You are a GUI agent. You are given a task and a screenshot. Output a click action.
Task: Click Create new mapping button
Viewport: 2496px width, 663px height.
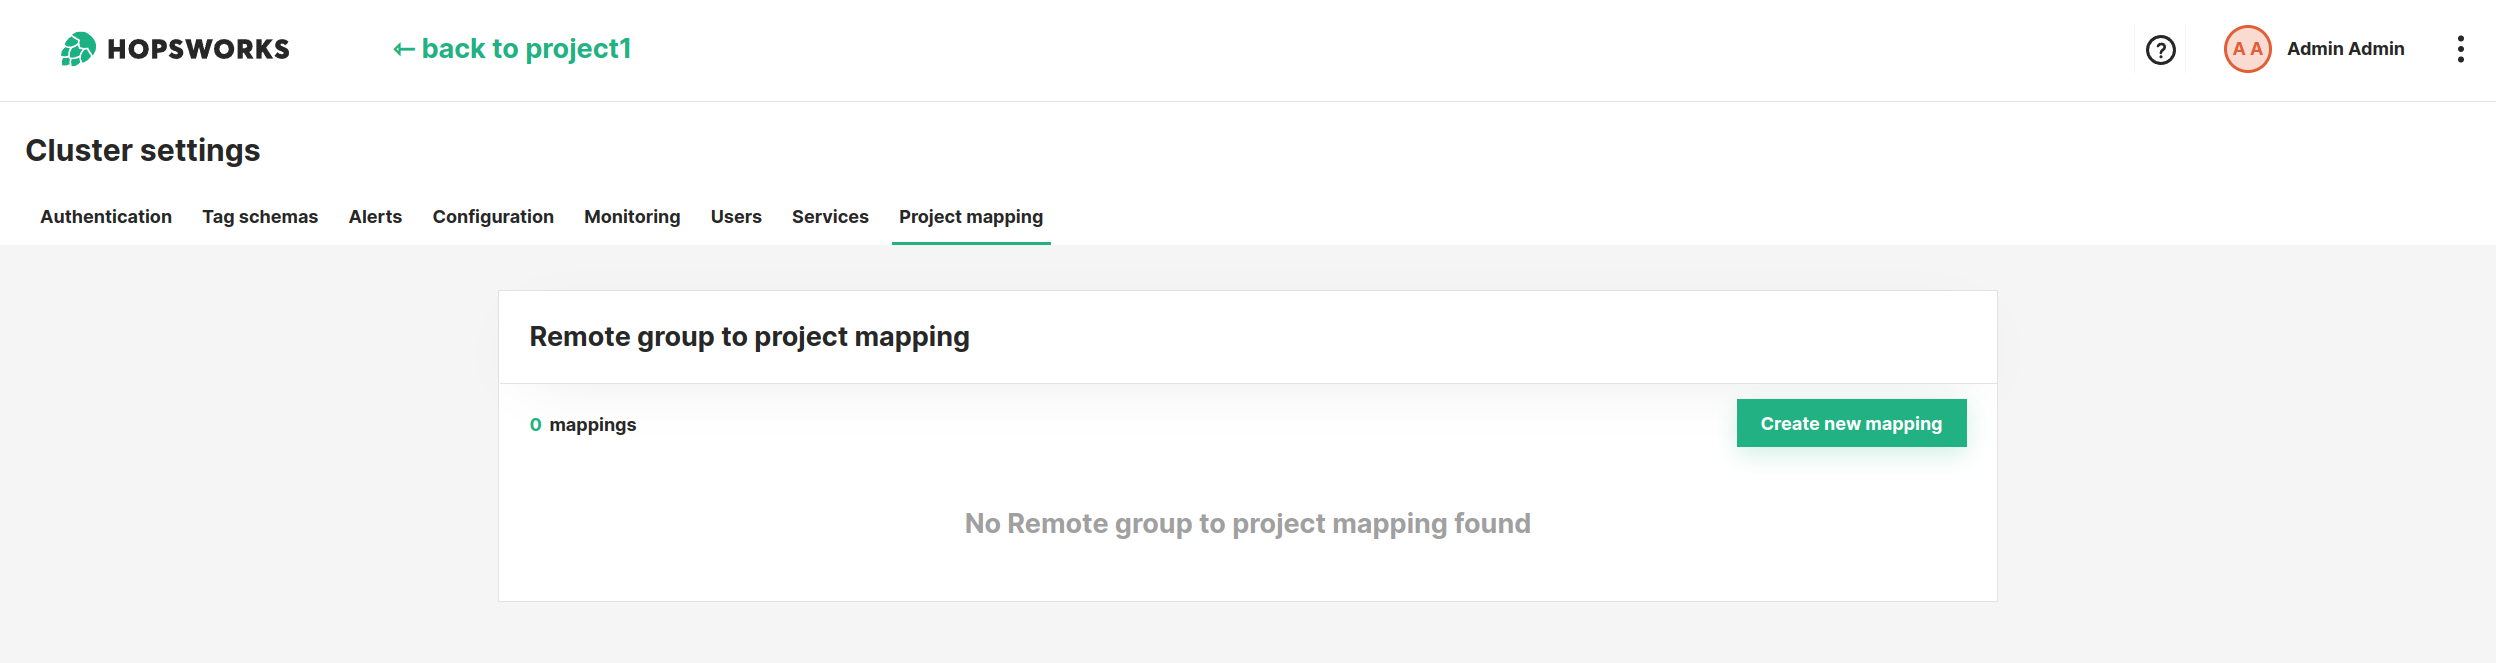click(1851, 423)
